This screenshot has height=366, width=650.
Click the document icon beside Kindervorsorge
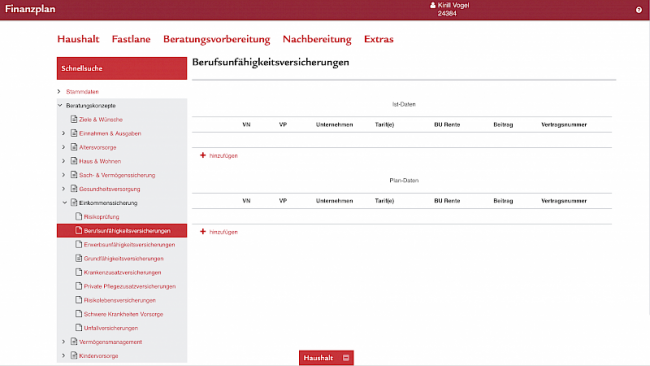pos(74,355)
